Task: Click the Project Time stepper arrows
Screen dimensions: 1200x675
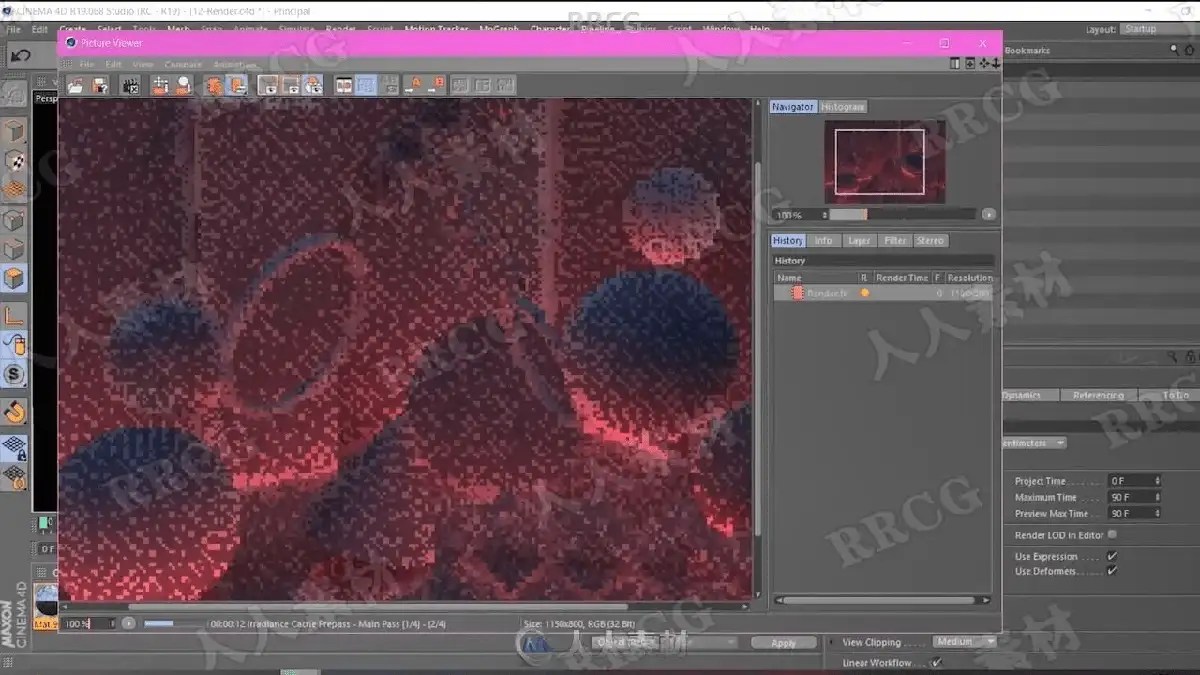Action: pos(1157,481)
